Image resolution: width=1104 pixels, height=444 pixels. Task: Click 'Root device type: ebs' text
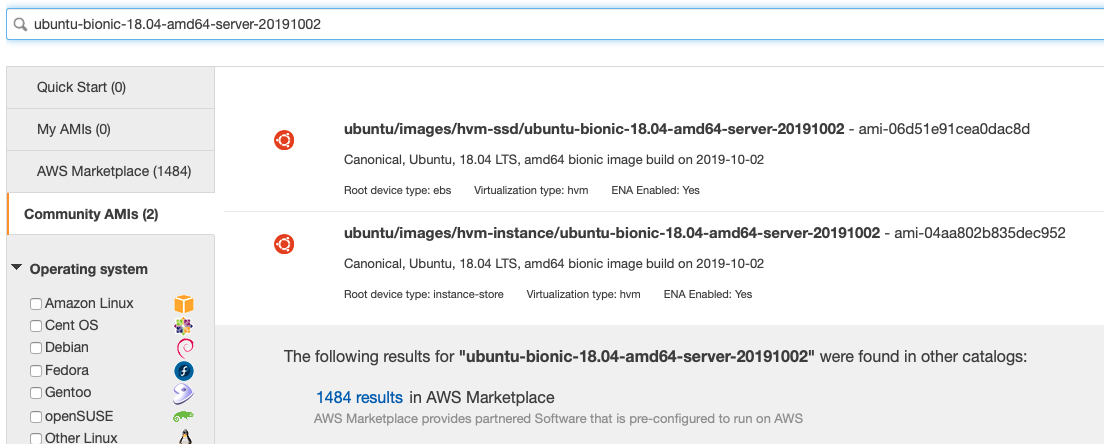[x=398, y=190]
